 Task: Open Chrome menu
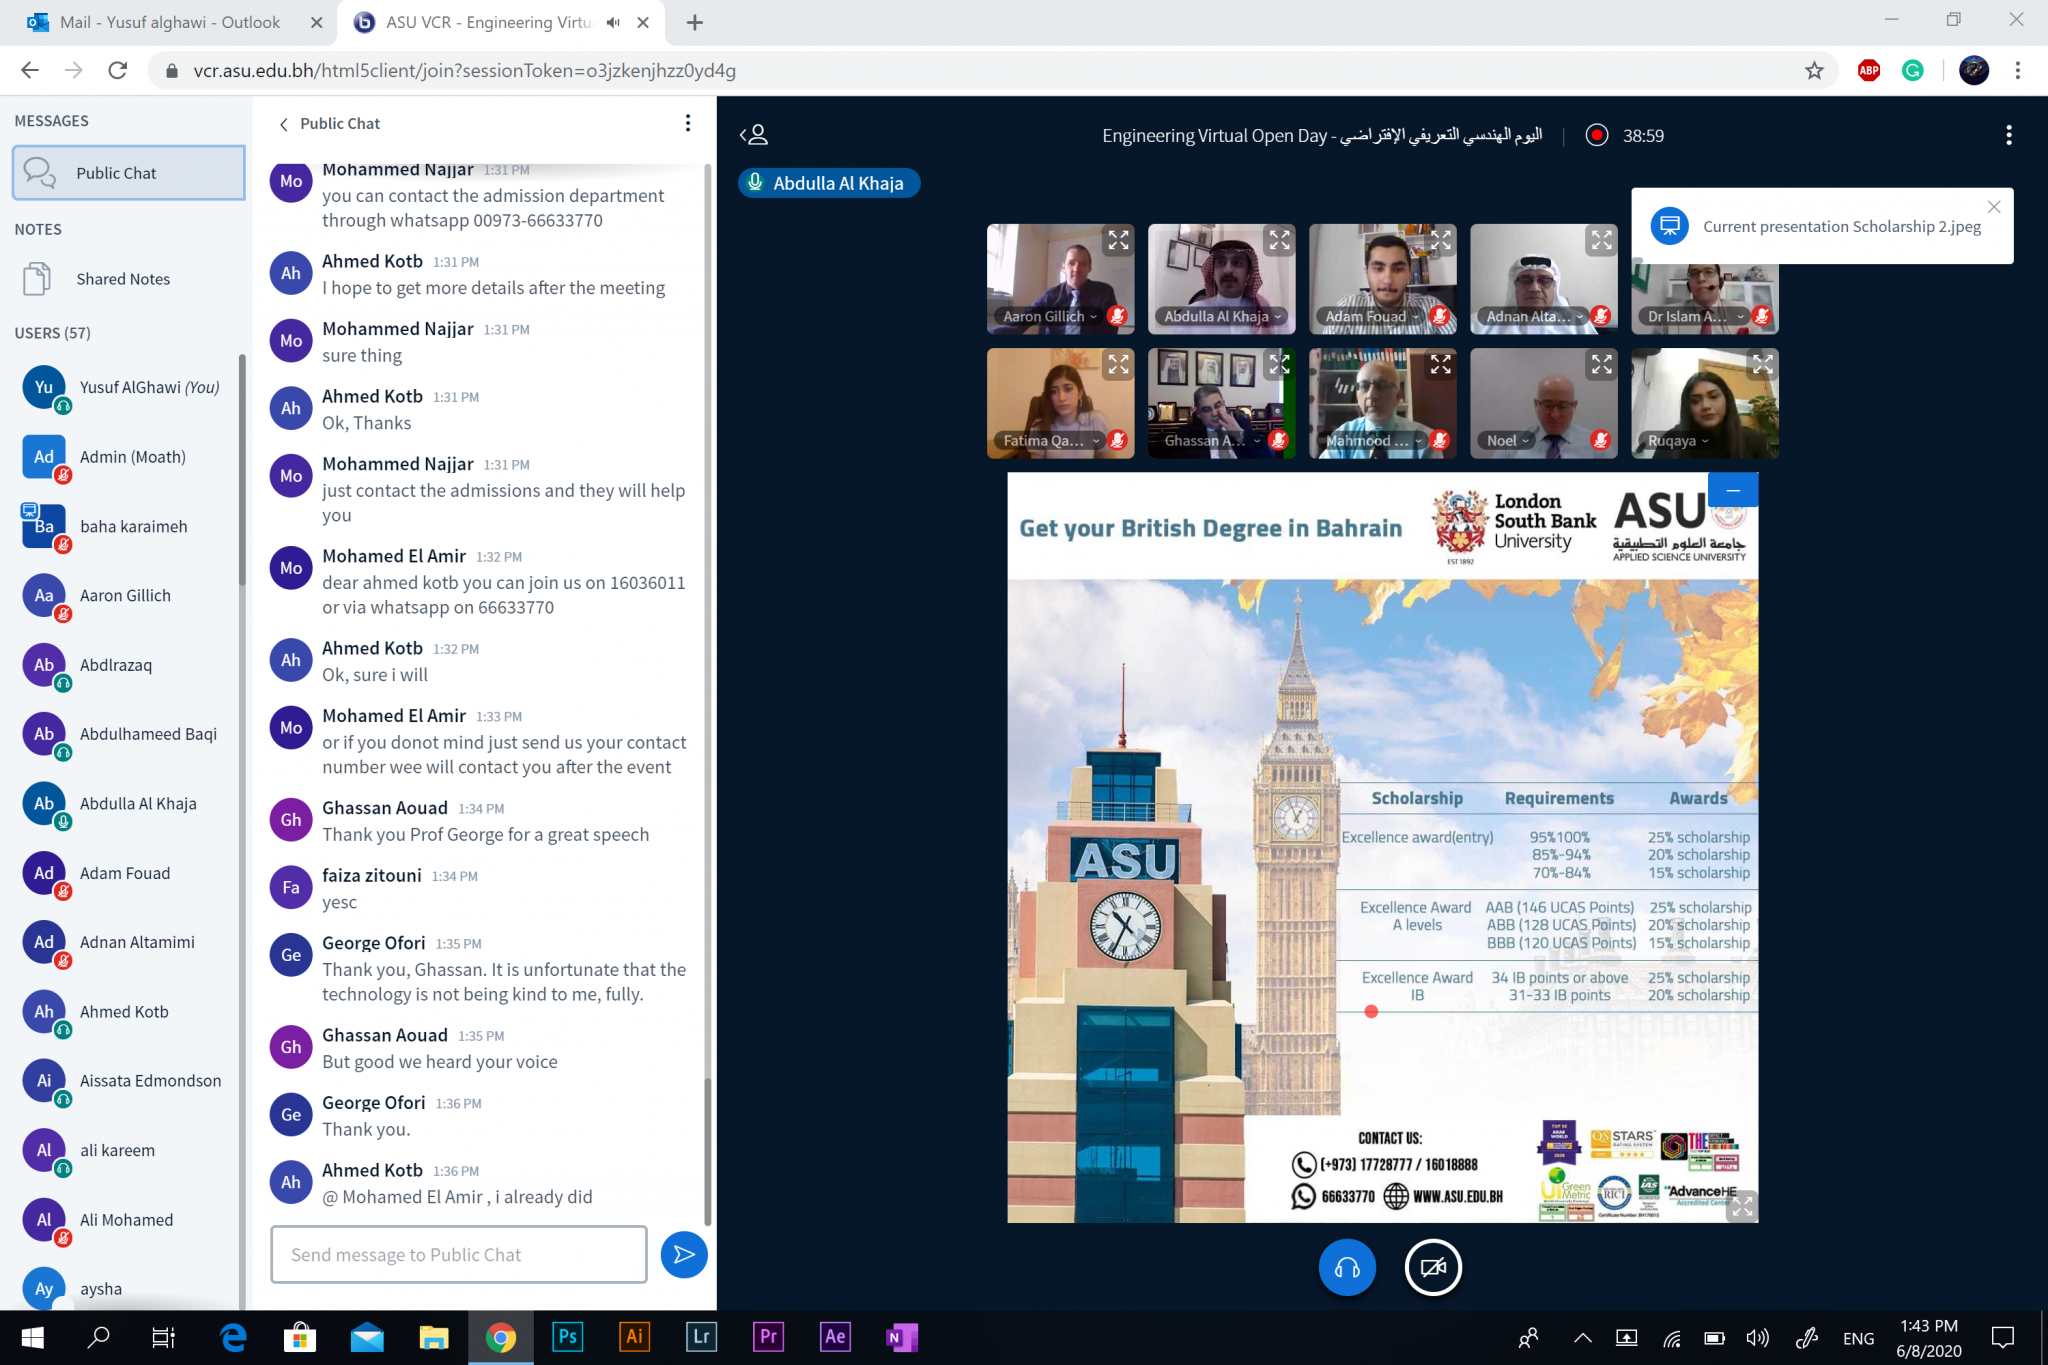(2018, 70)
